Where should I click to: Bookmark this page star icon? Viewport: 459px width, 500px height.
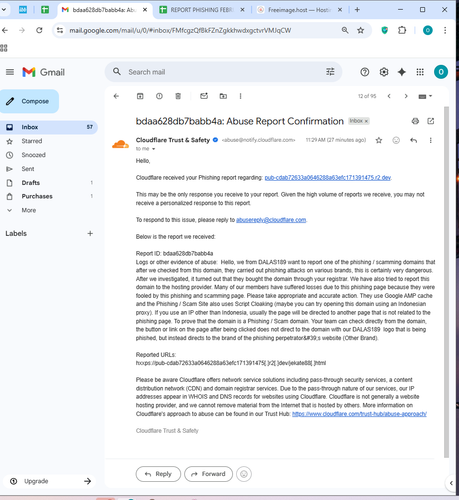tap(360, 31)
